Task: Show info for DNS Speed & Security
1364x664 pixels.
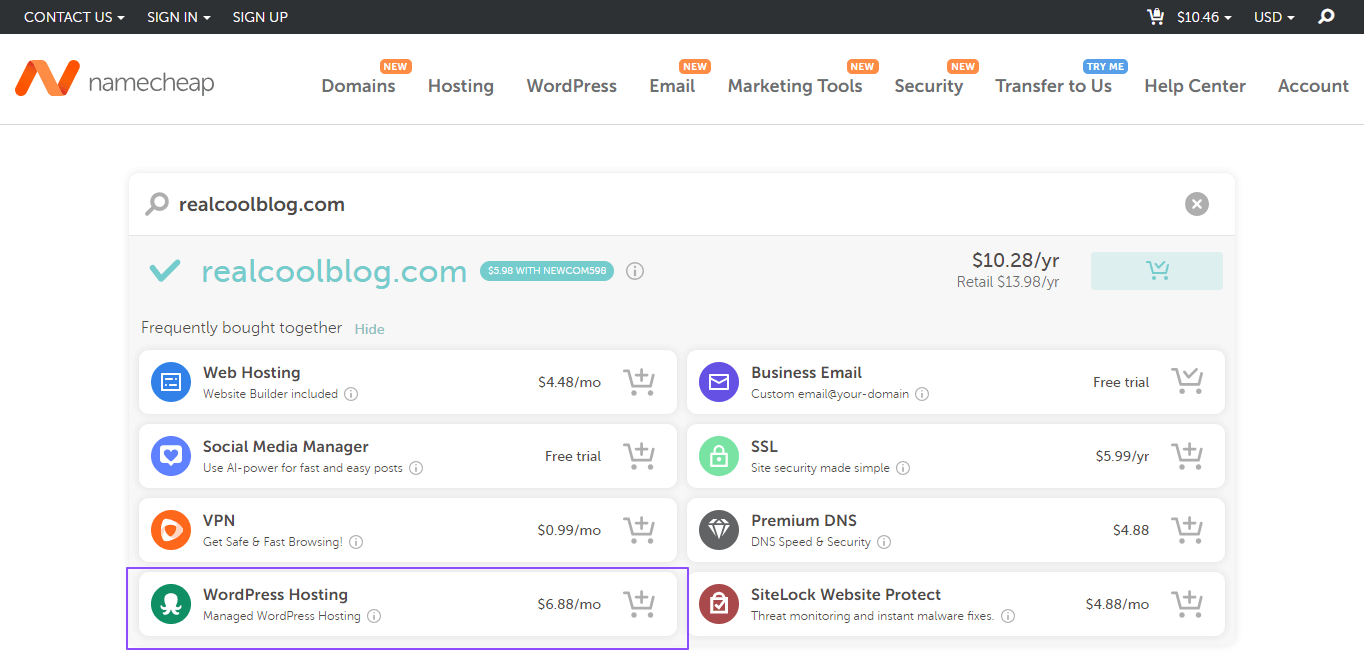Action: pos(884,542)
